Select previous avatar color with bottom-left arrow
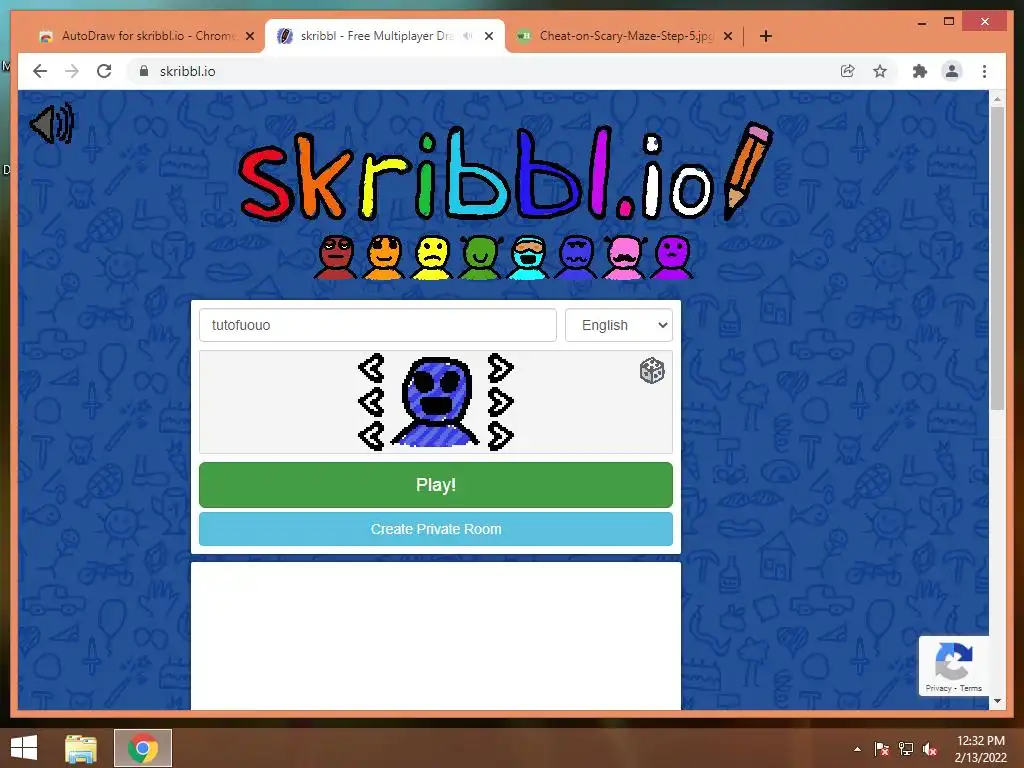 click(372, 436)
